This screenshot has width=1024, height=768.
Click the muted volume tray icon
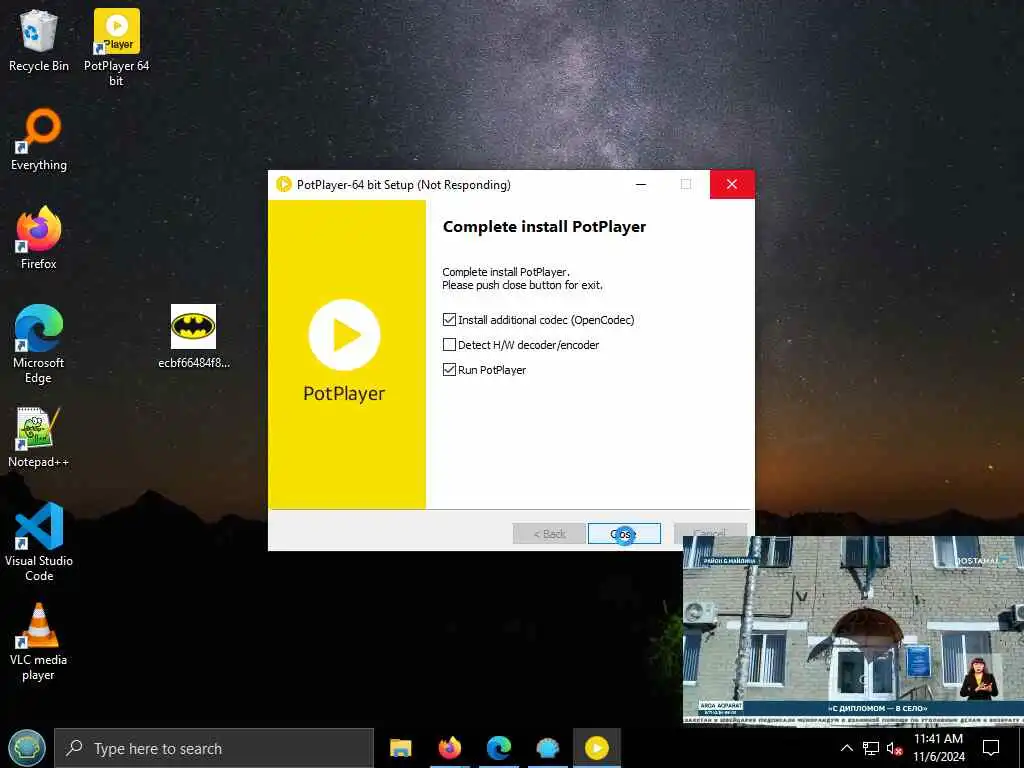[893, 748]
